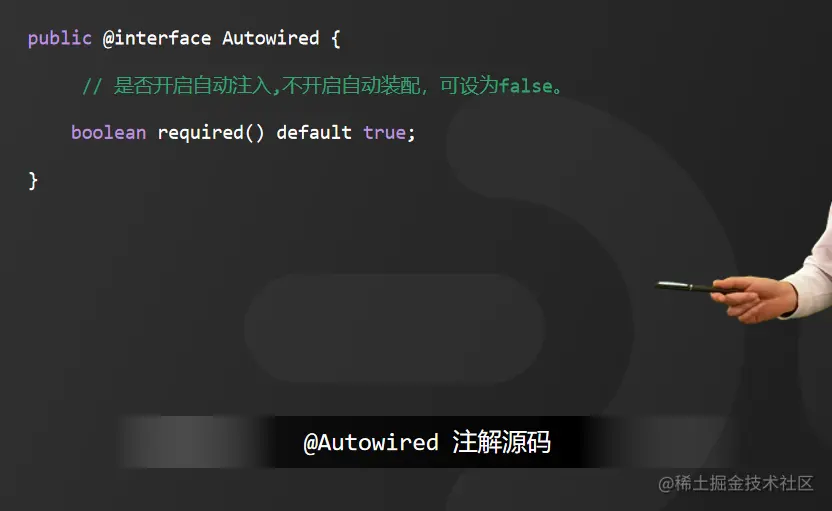Click the '@Autowired 注解源码' caption text

click(x=427, y=442)
